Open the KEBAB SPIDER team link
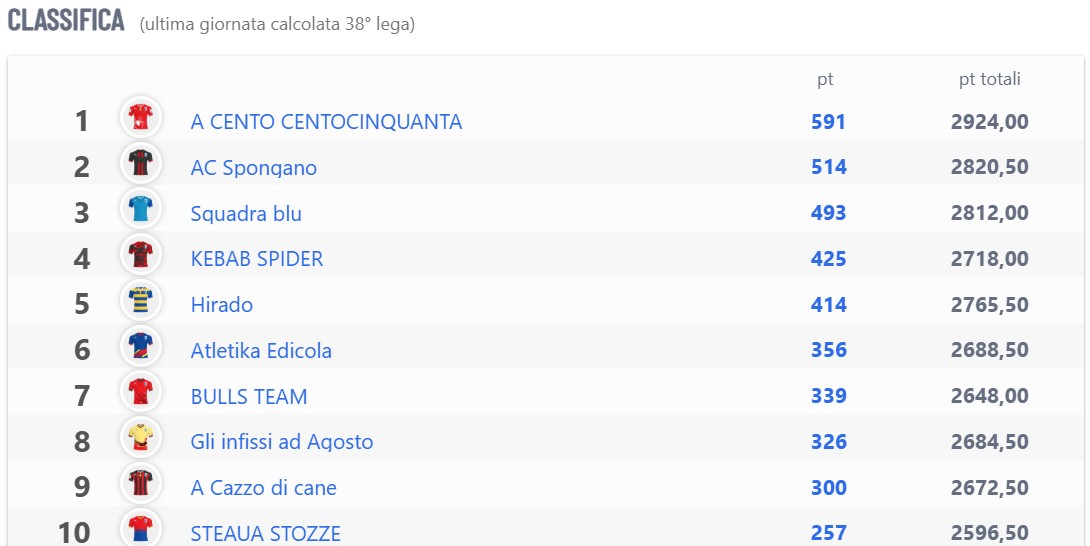The height and width of the screenshot is (546, 1090). click(x=257, y=259)
